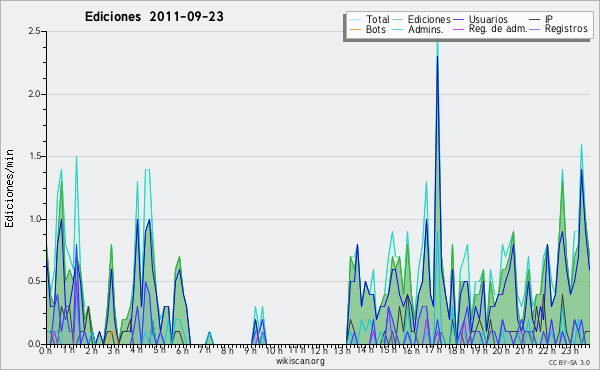Click the 'Admins.' legend label
The width and height of the screenshot is (600, 370).
(426, 29)
